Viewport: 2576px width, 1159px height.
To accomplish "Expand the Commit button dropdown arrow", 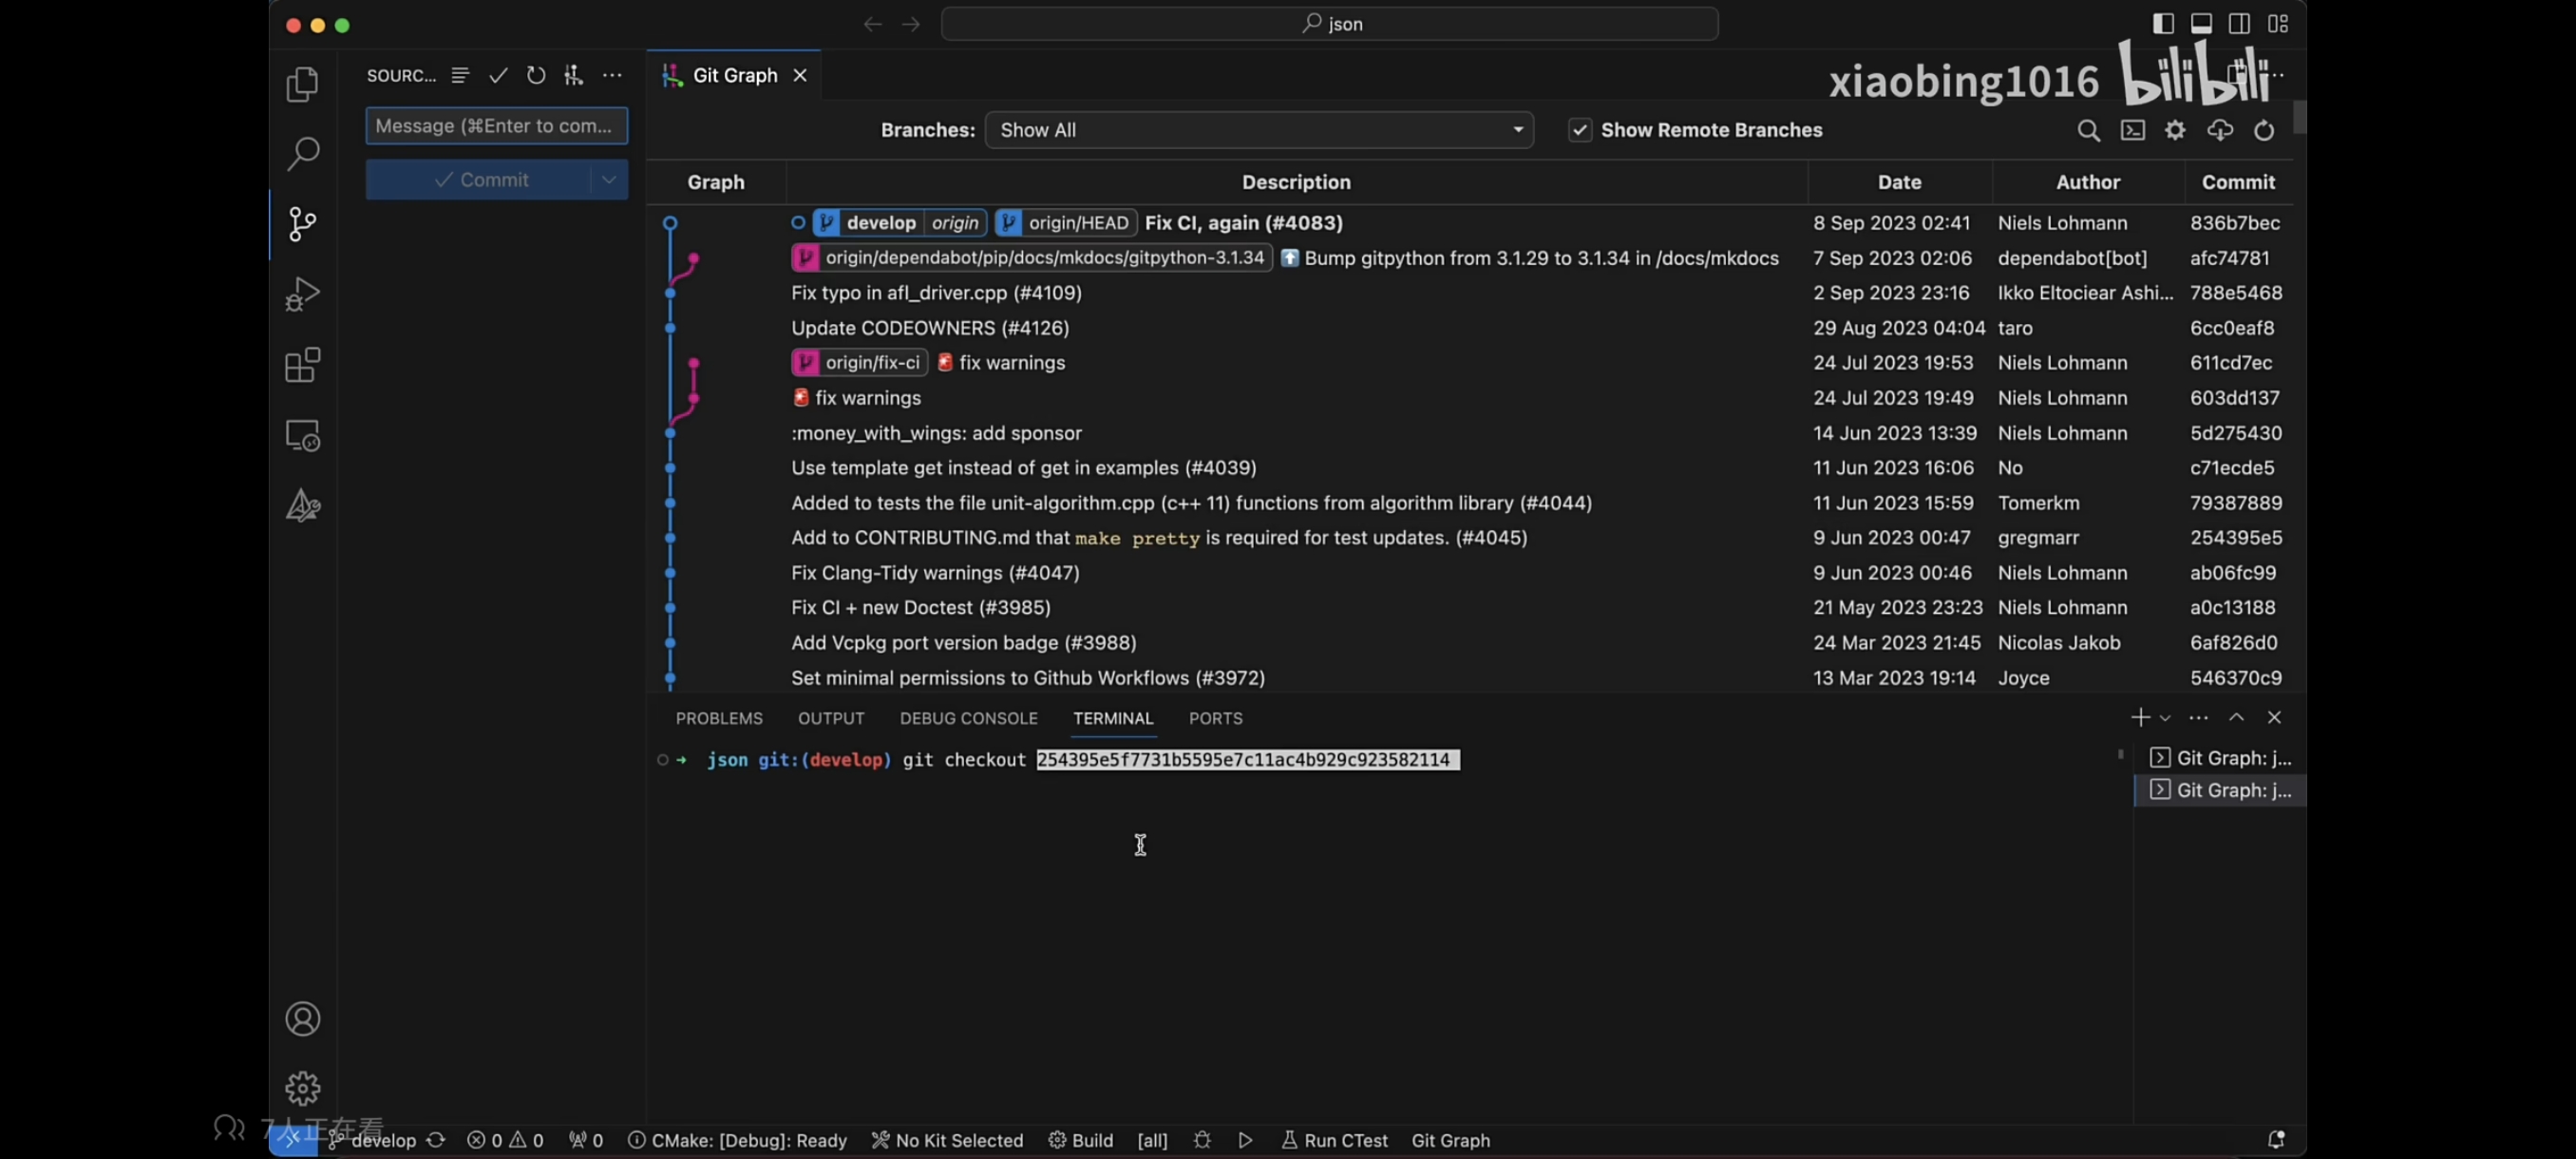I will coord(608,180).
